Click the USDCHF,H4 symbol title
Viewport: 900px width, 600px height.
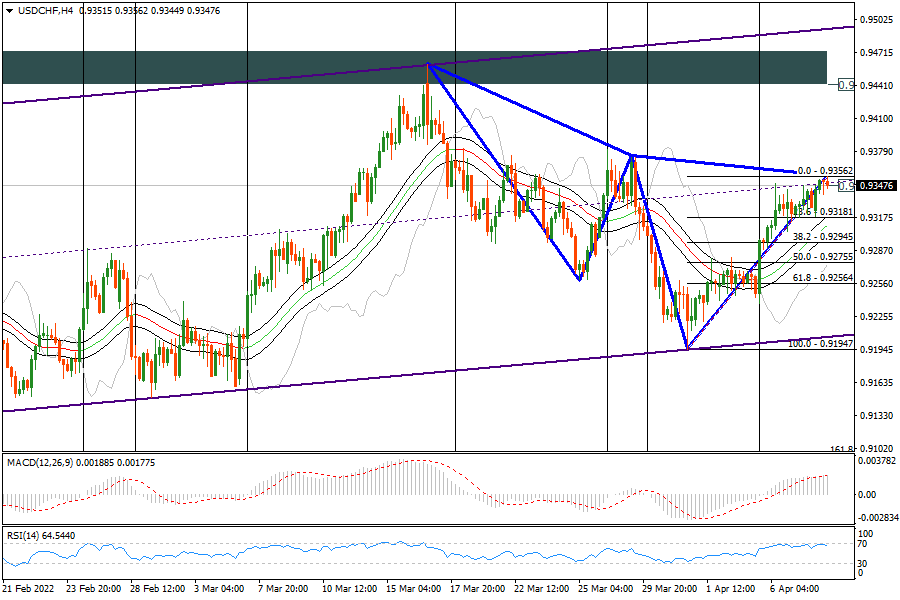tap(39, 10)
